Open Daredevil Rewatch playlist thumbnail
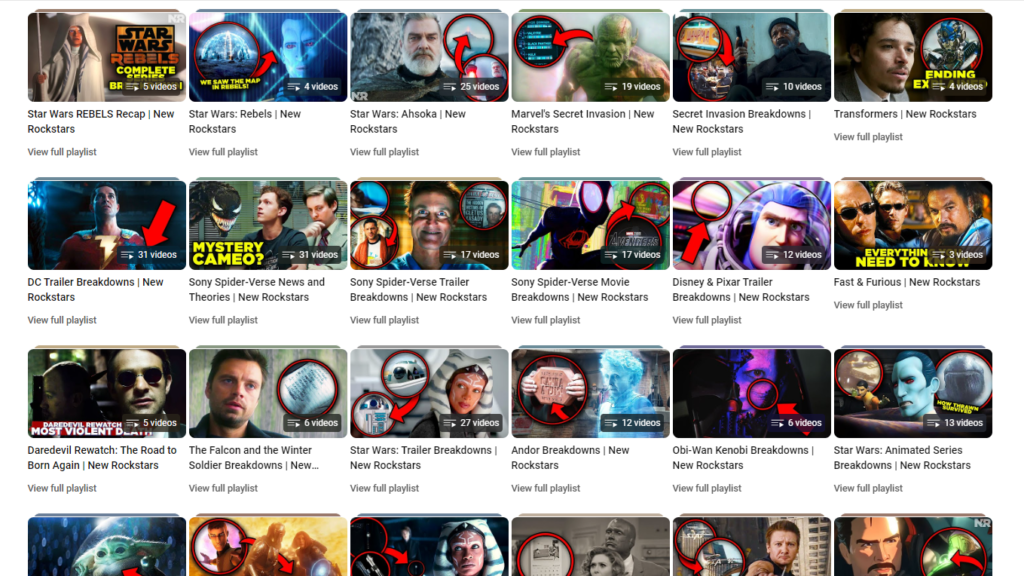Viewport: 1024px width, 576px height. [106, 393]
